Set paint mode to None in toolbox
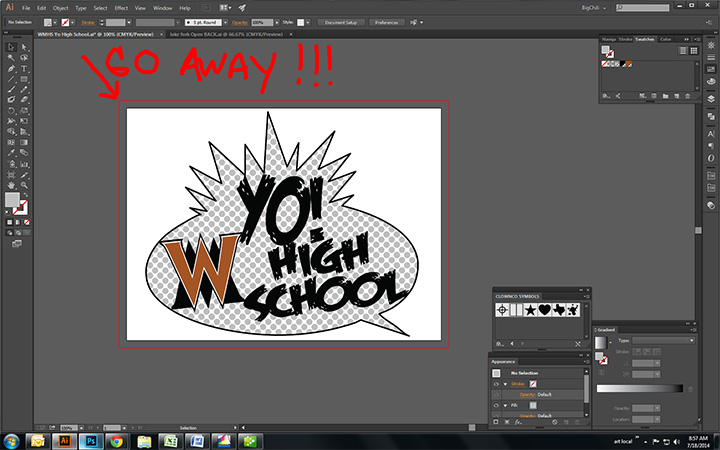This screenshot has width=720, height=450. 27,222
